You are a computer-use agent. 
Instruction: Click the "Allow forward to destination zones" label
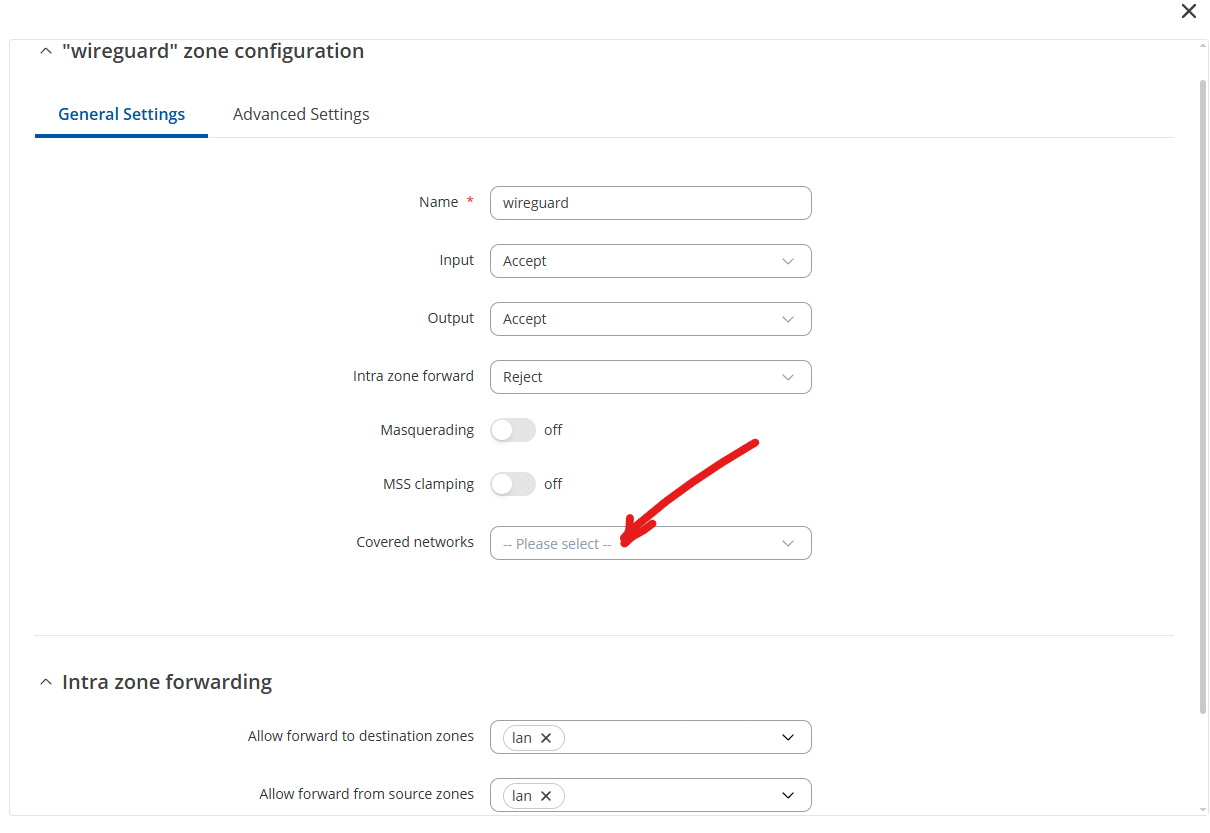tap(361, 736)
